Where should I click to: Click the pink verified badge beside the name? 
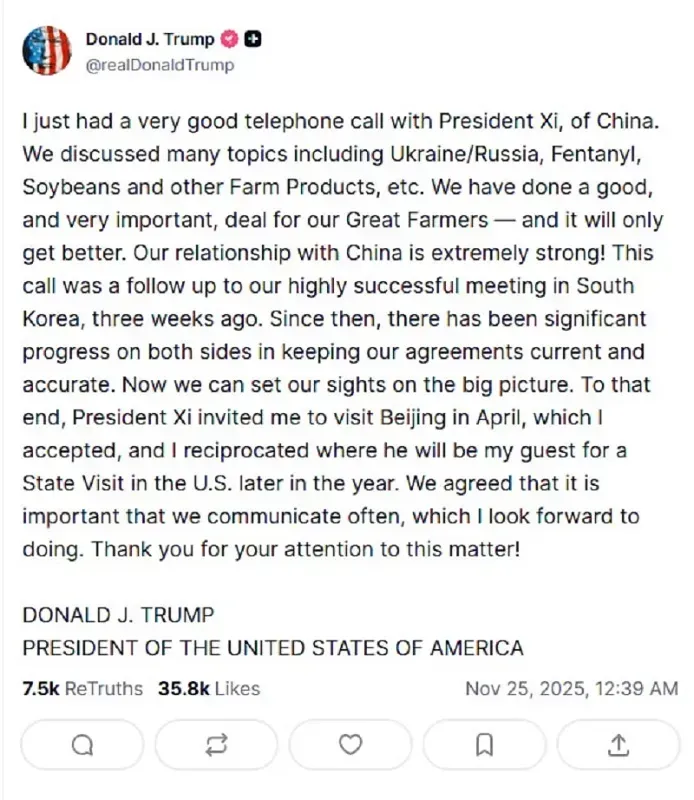(229, 39)
